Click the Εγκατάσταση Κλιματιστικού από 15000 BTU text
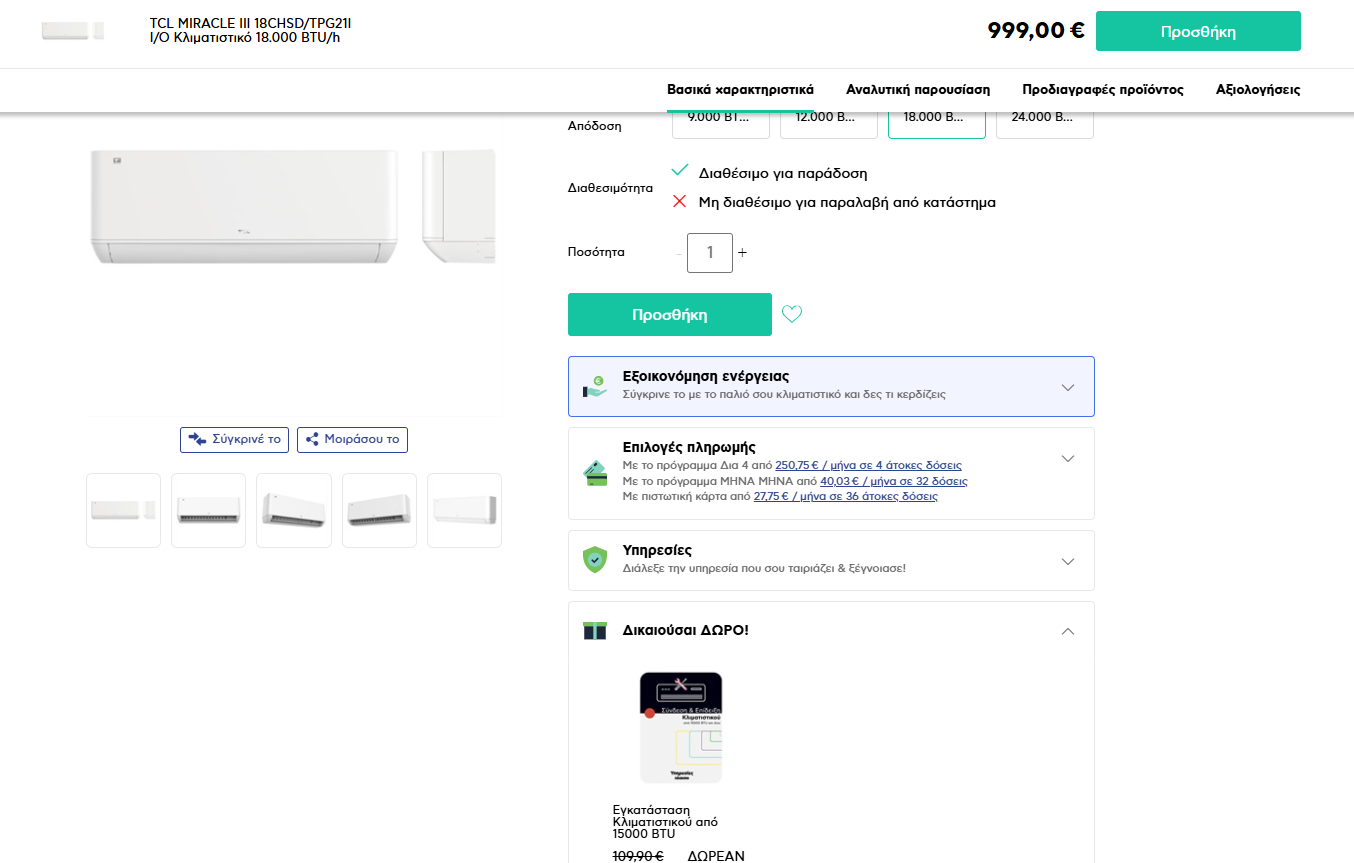The height and width of the screenshot is (863, 1354). tap(665, 822)
